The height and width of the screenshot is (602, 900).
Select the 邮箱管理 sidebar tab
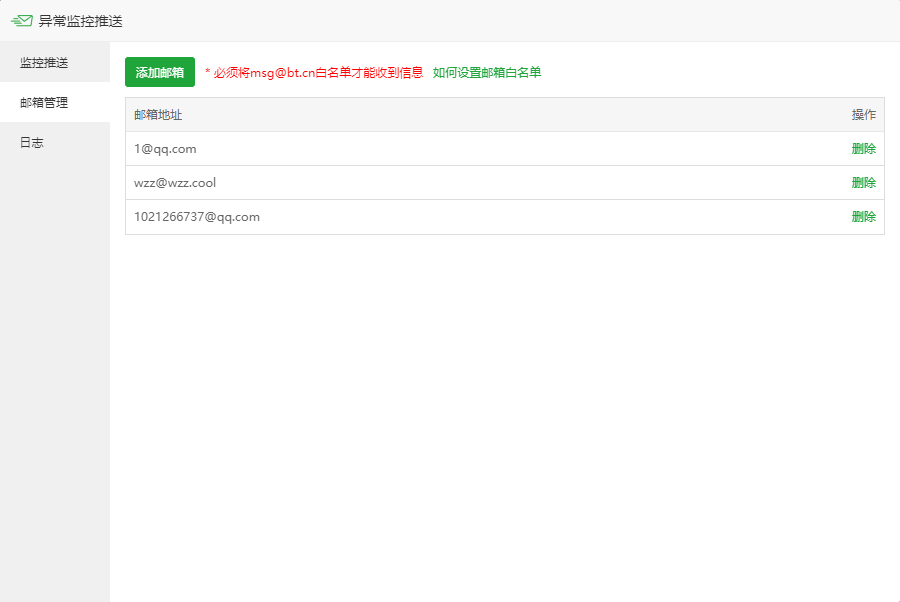[55, 102]
